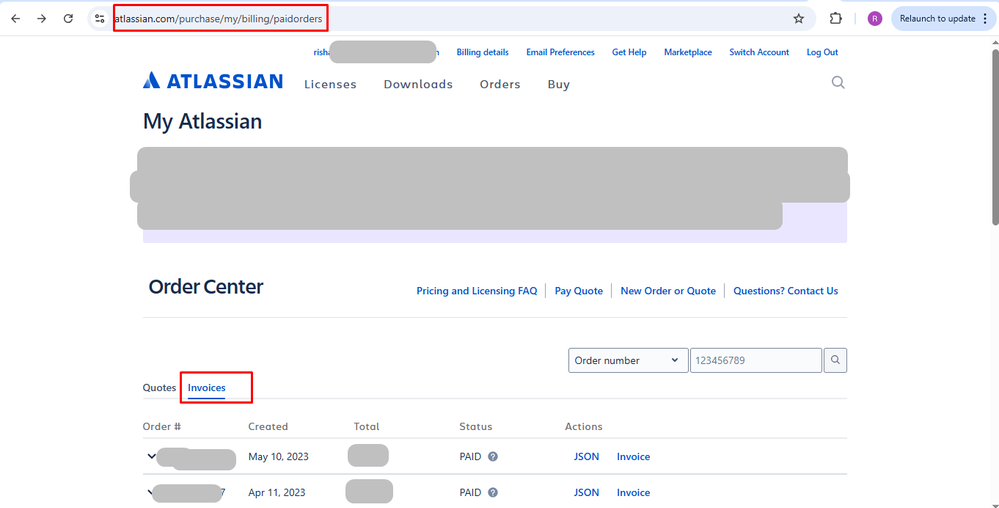
Task: Click the My Atlassian heading
Action: point(202,121)
